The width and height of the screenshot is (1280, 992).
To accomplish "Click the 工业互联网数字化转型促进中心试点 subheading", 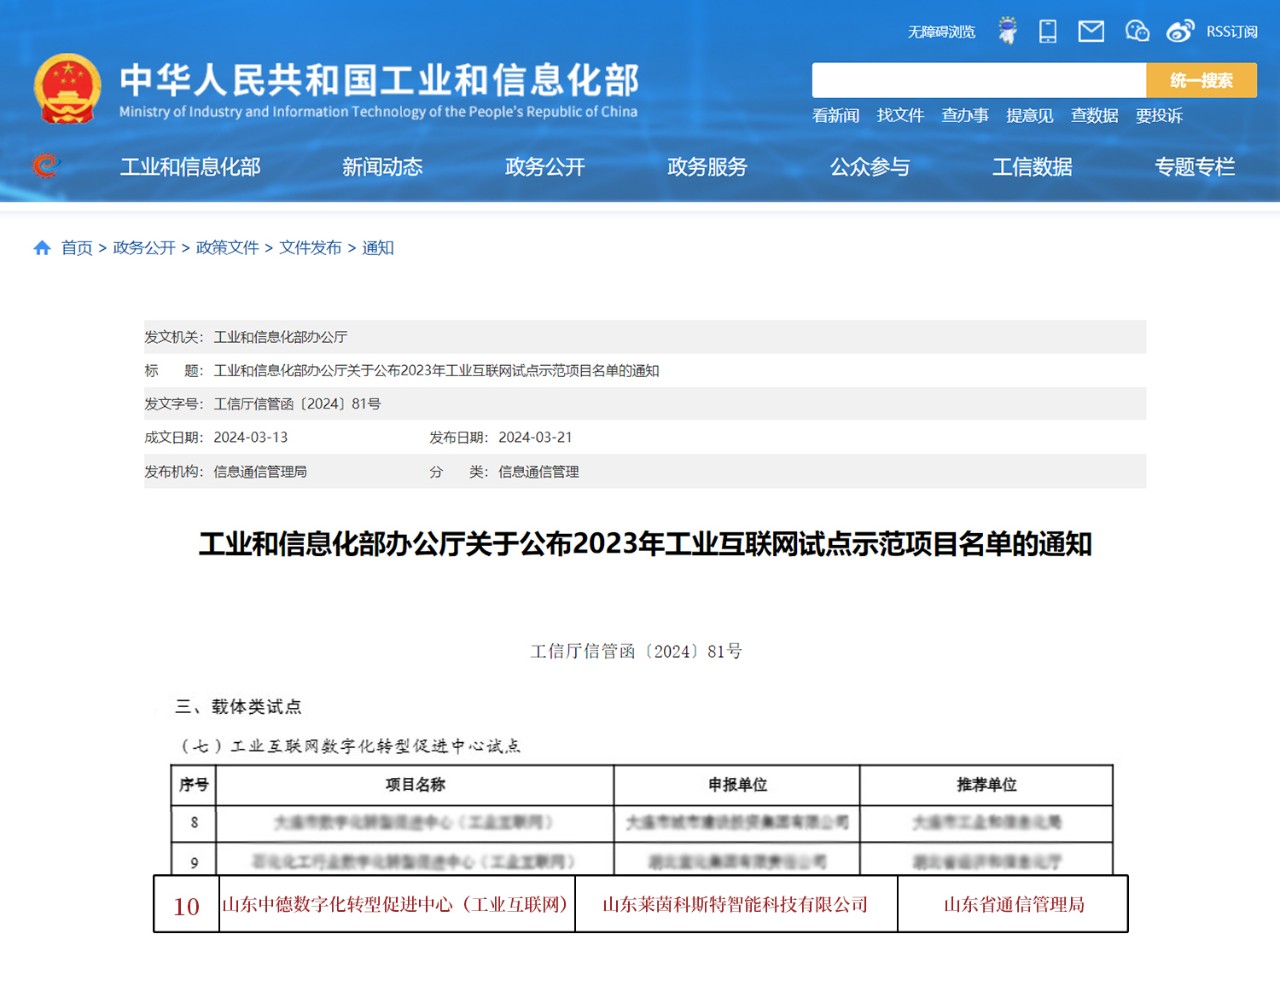I will (350, 746).
